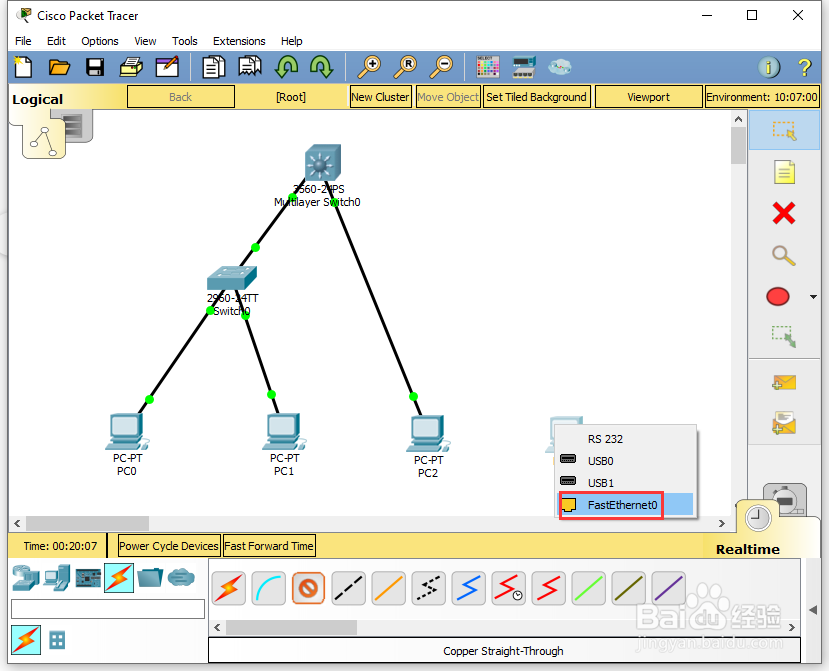Screen dimensions: 829x671
Task: Choose the red ellipse drawing tool
Action: point(778,297)
